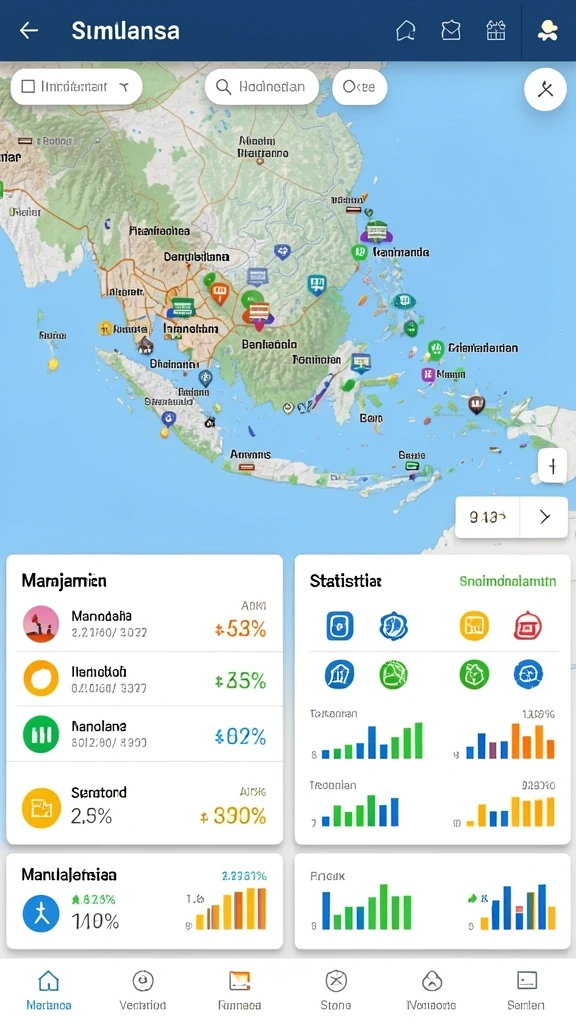Click the magnifier in Hodnedan search pill
576x1024 pixels.
[223, 87]
